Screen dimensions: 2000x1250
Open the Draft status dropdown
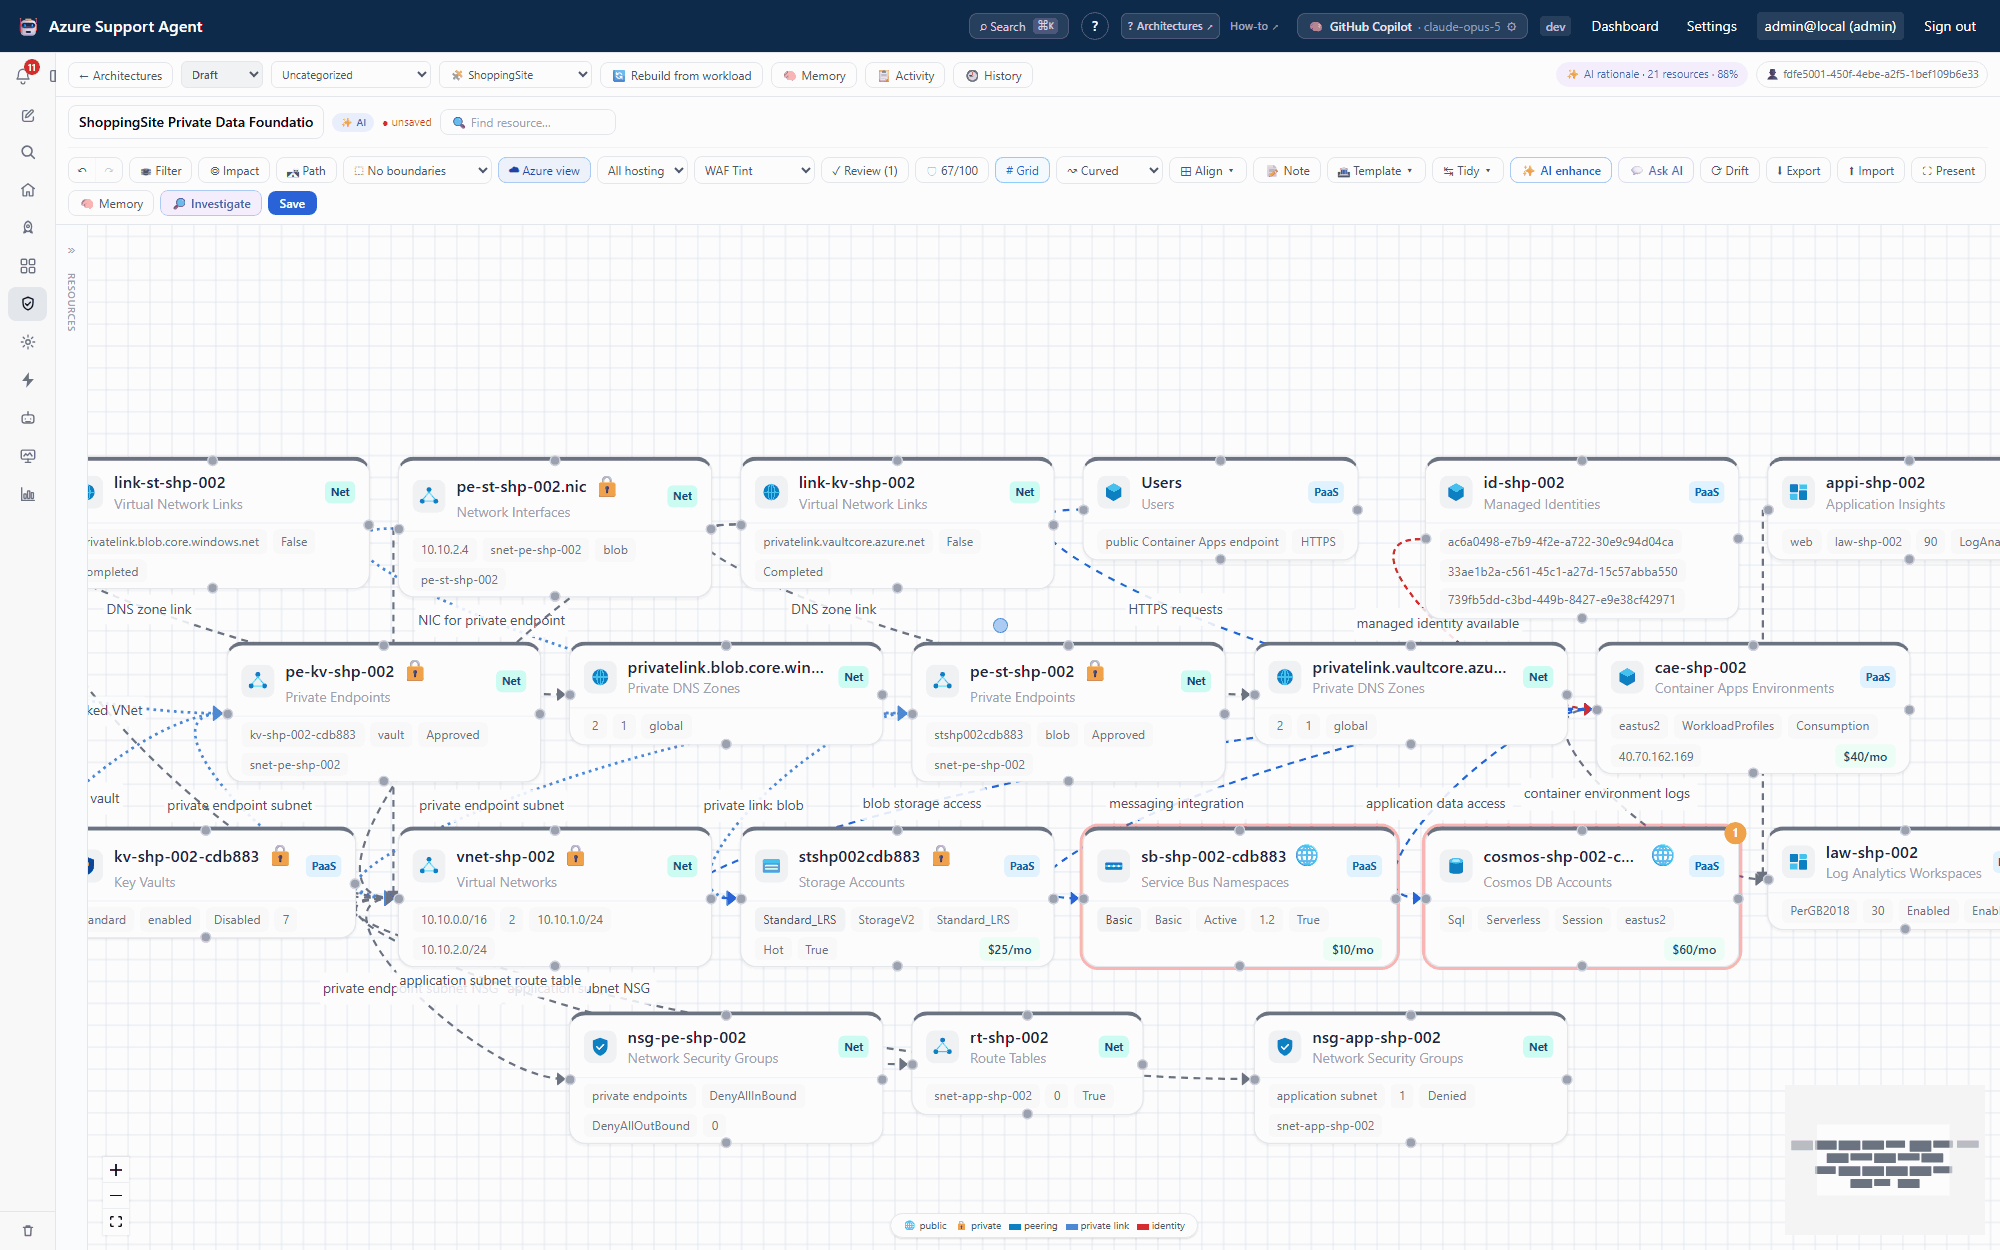pos(223,75)
